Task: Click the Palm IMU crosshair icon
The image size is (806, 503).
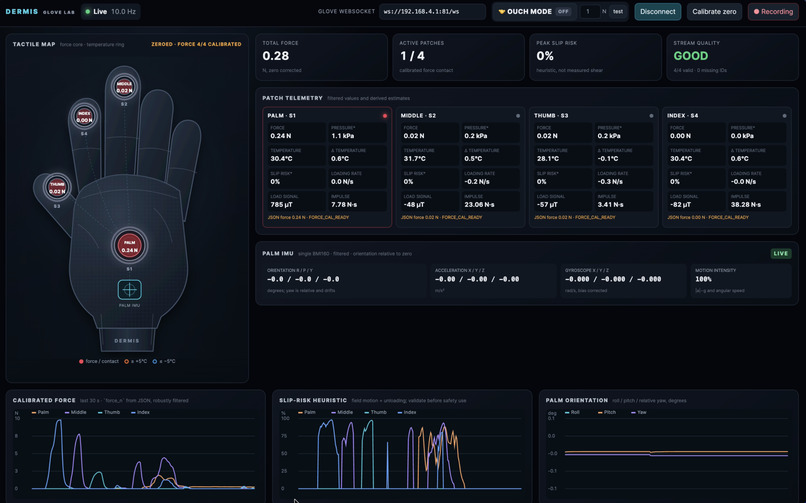Action: point(130,290)
